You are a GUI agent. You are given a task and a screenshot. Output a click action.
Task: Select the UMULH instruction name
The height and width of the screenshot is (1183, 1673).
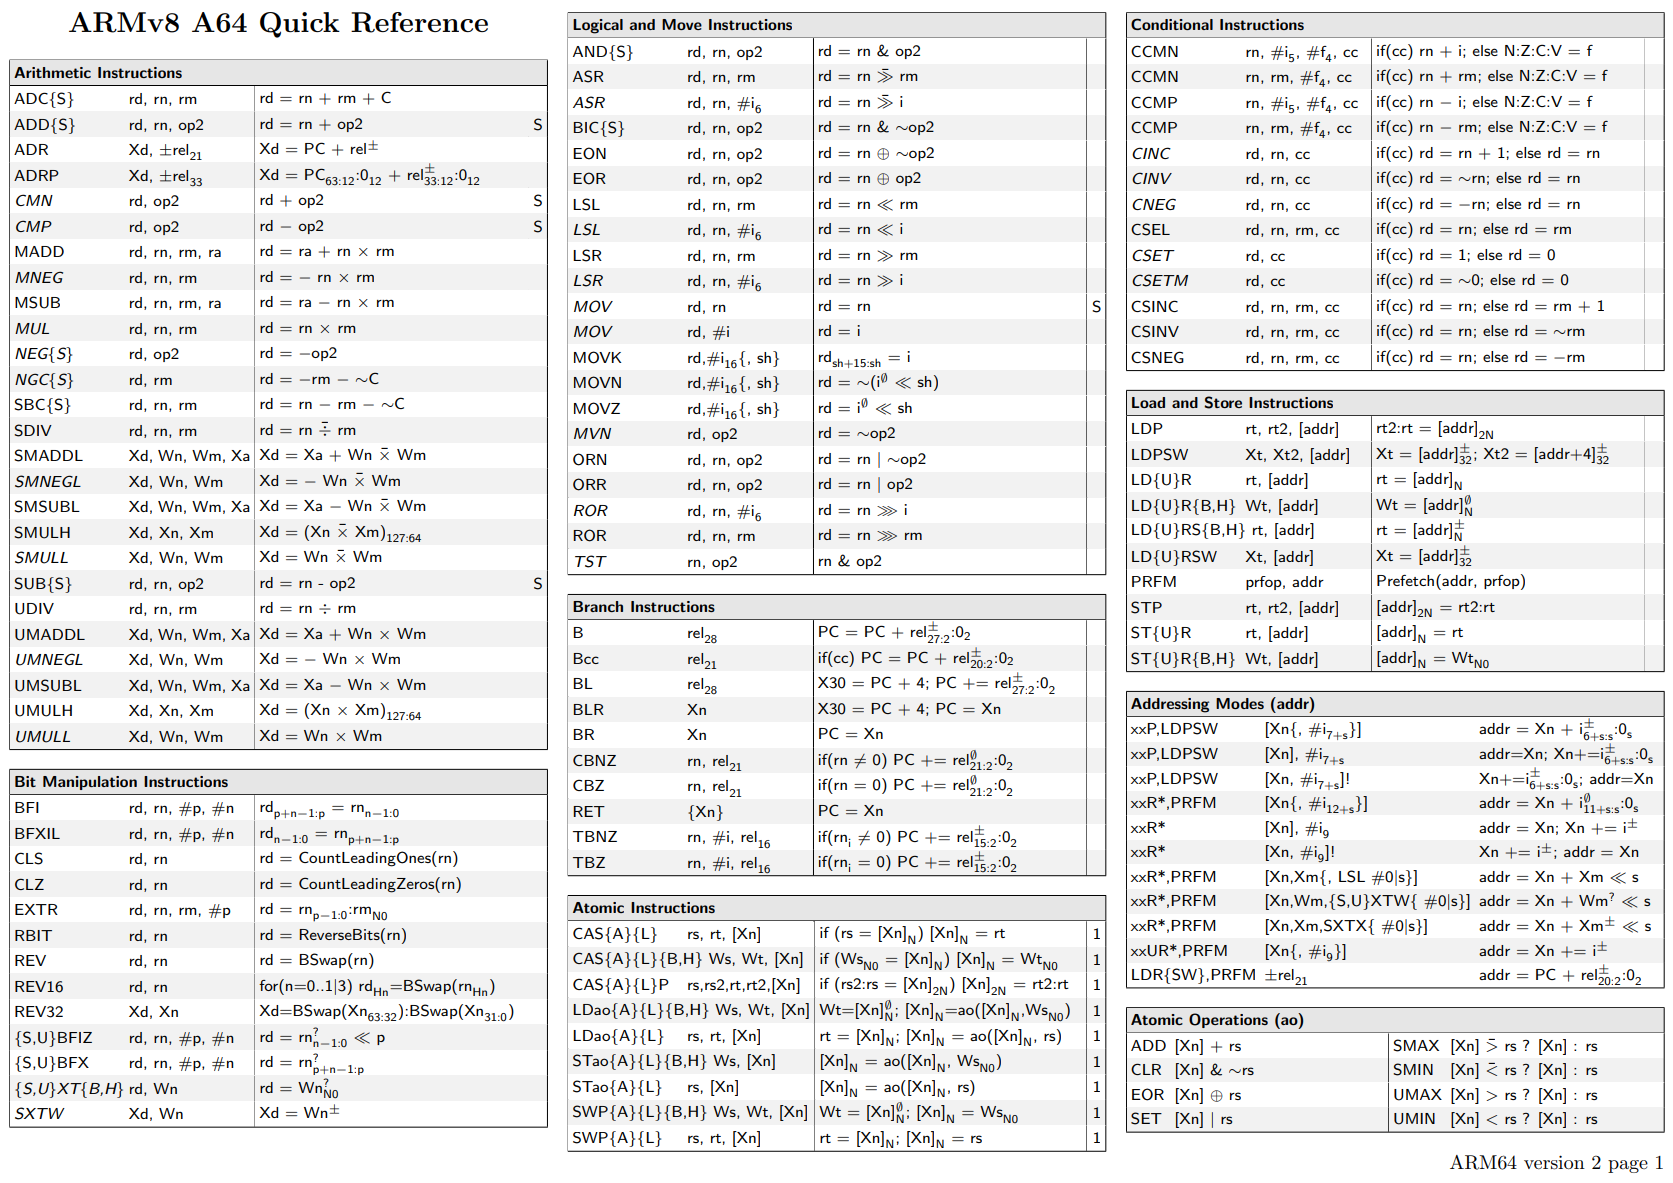click(x=43, y=711)
